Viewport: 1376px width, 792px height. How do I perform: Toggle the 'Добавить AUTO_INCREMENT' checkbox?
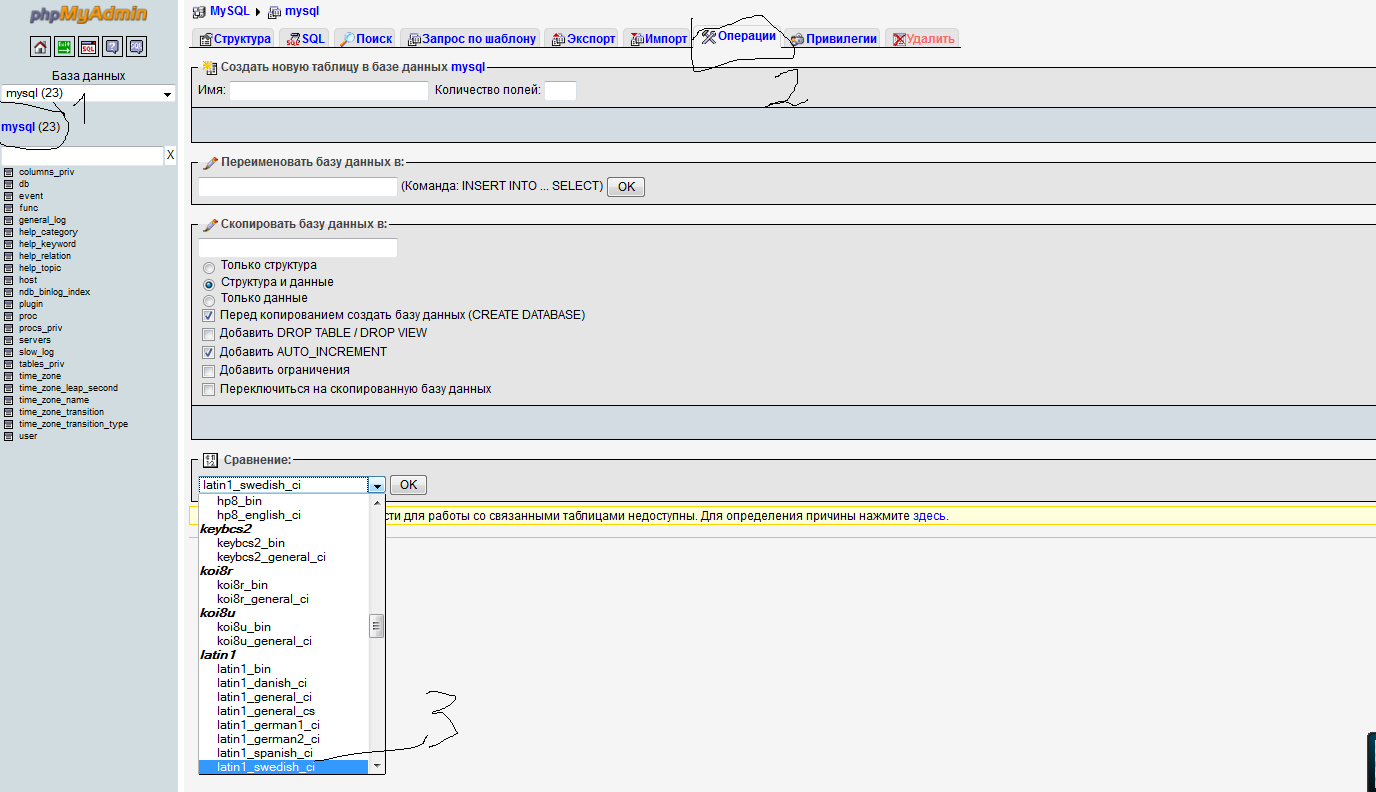pos(209,352)
